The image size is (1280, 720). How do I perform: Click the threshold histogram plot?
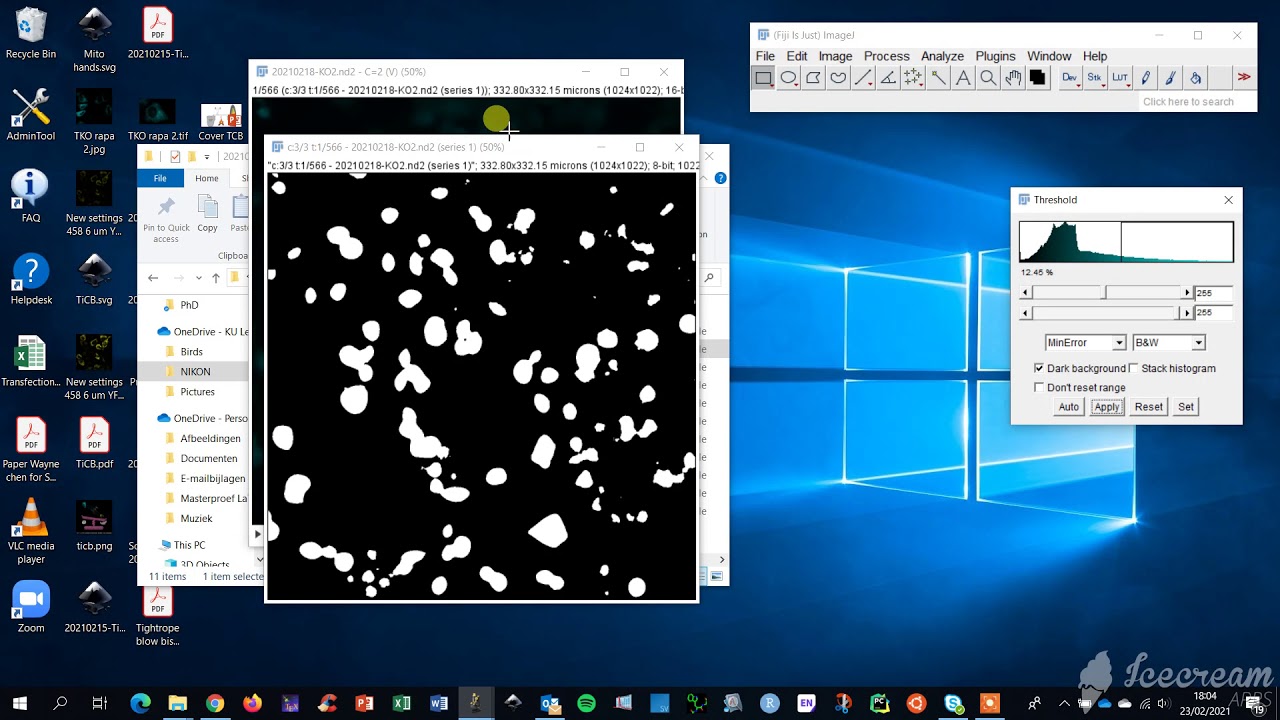[x=1126, y=242]
